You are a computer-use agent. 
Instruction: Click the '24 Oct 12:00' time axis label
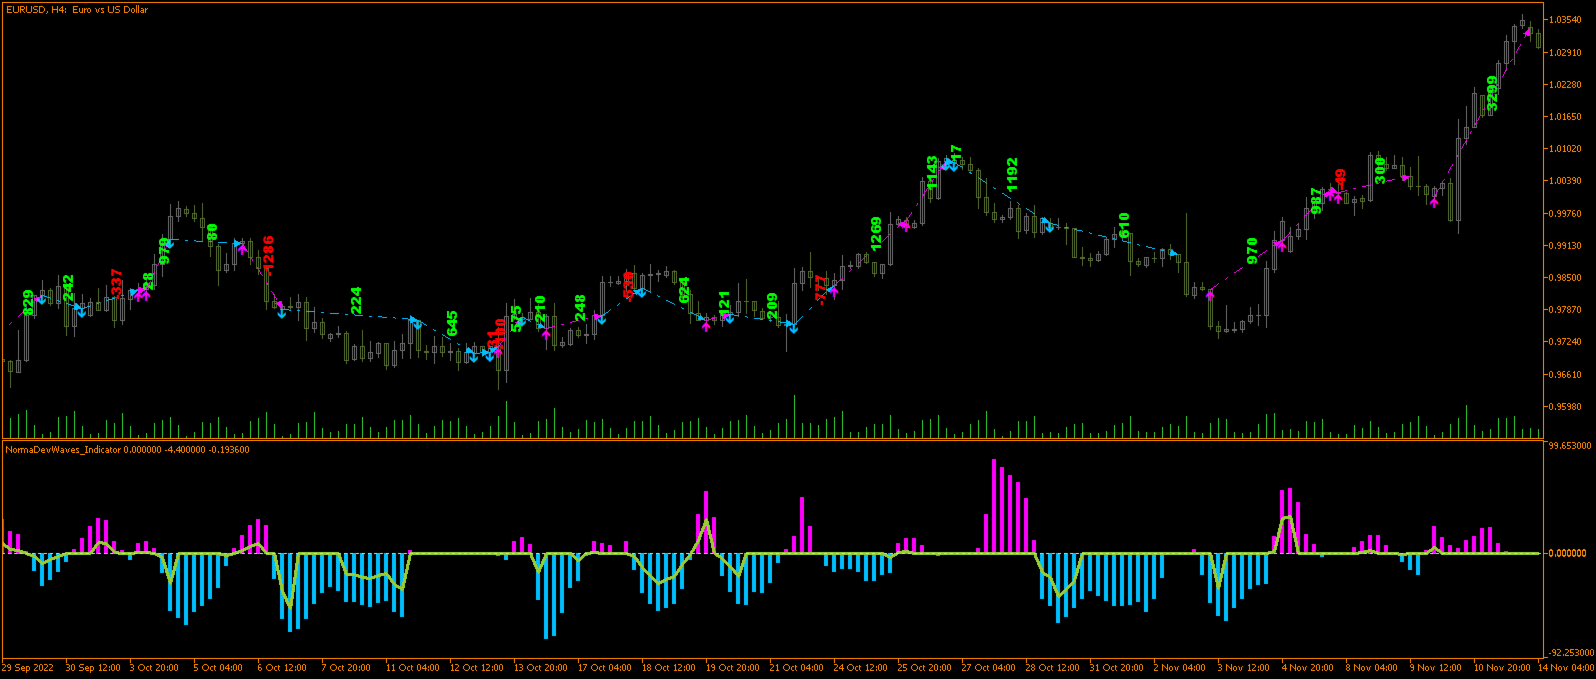[x=861, y=667]
